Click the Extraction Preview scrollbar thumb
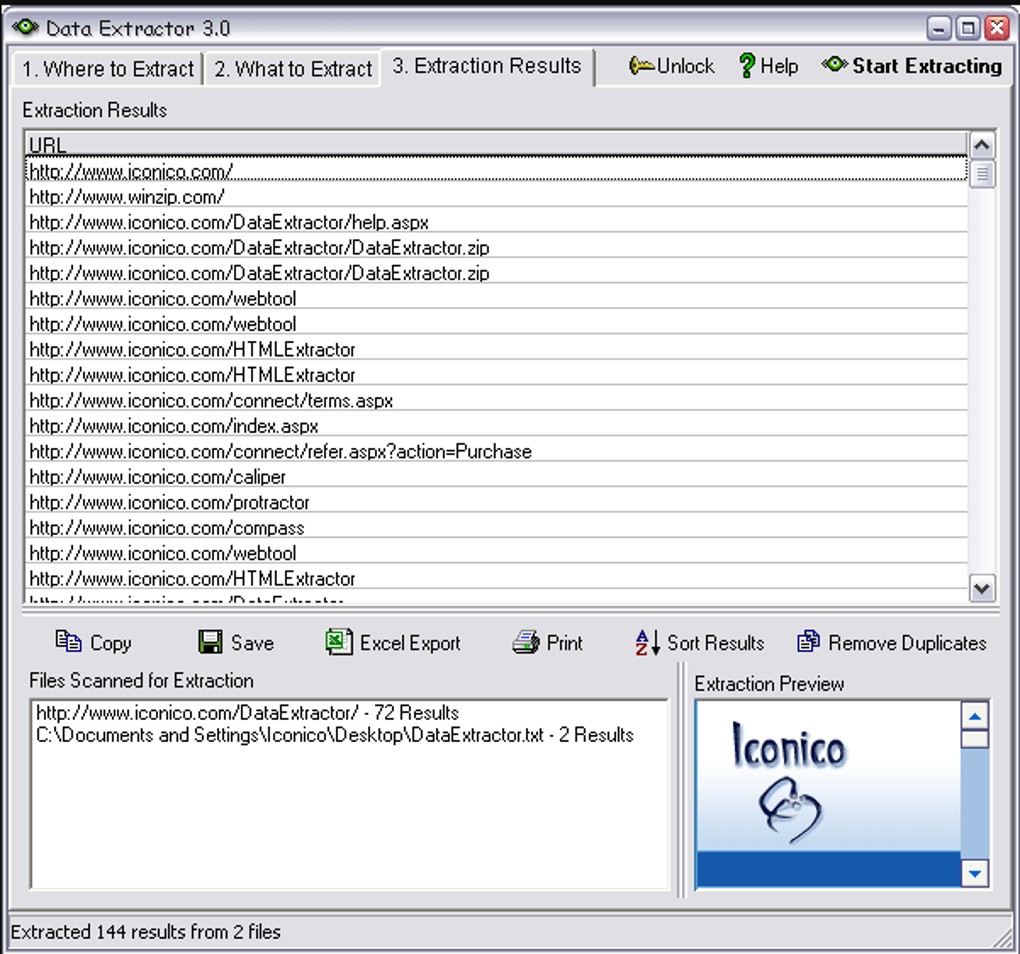This screenshot has width=1020, height=954. point(974,739)
